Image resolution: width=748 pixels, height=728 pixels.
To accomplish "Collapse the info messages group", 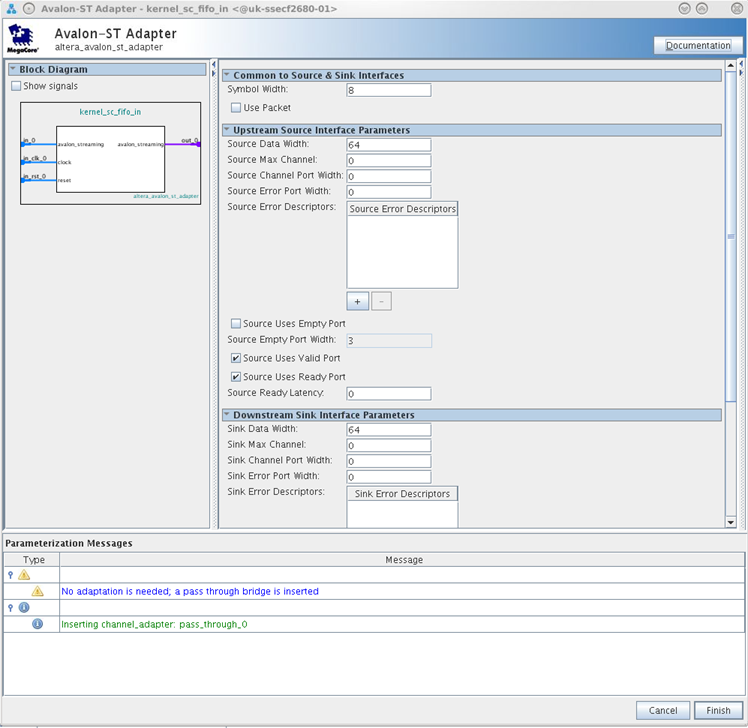I will click(x=10, y=608).
